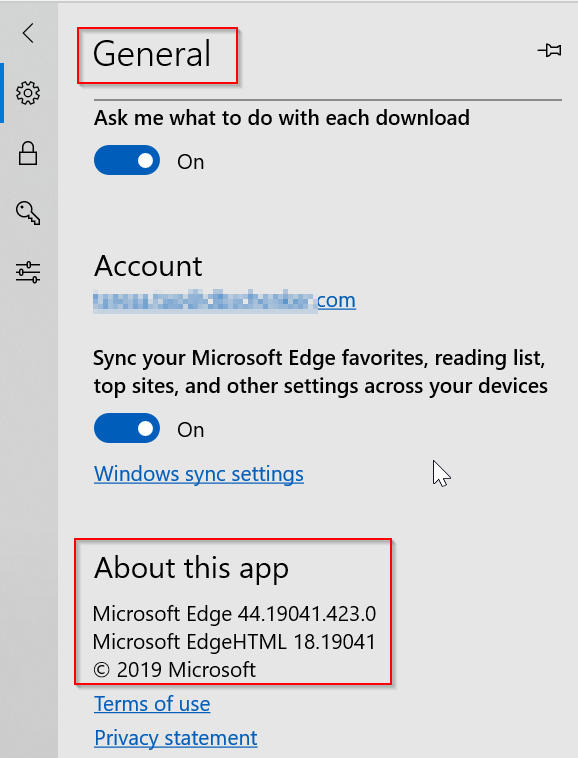The height and width of the screenshot is (758, 578).
Task: Click the About this app heading
Action: tap(191, 568)
